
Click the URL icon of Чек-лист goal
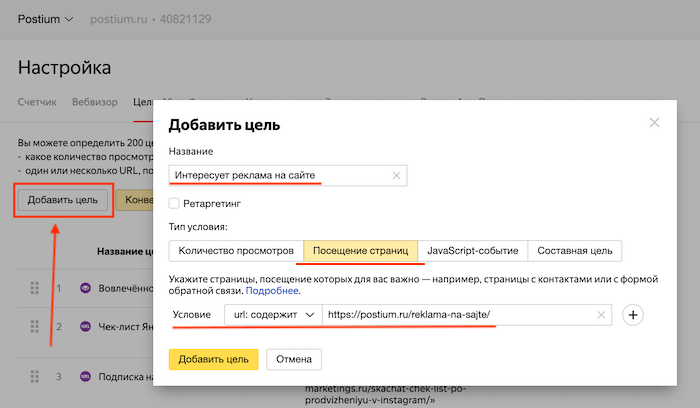click(x=85, y=326)
